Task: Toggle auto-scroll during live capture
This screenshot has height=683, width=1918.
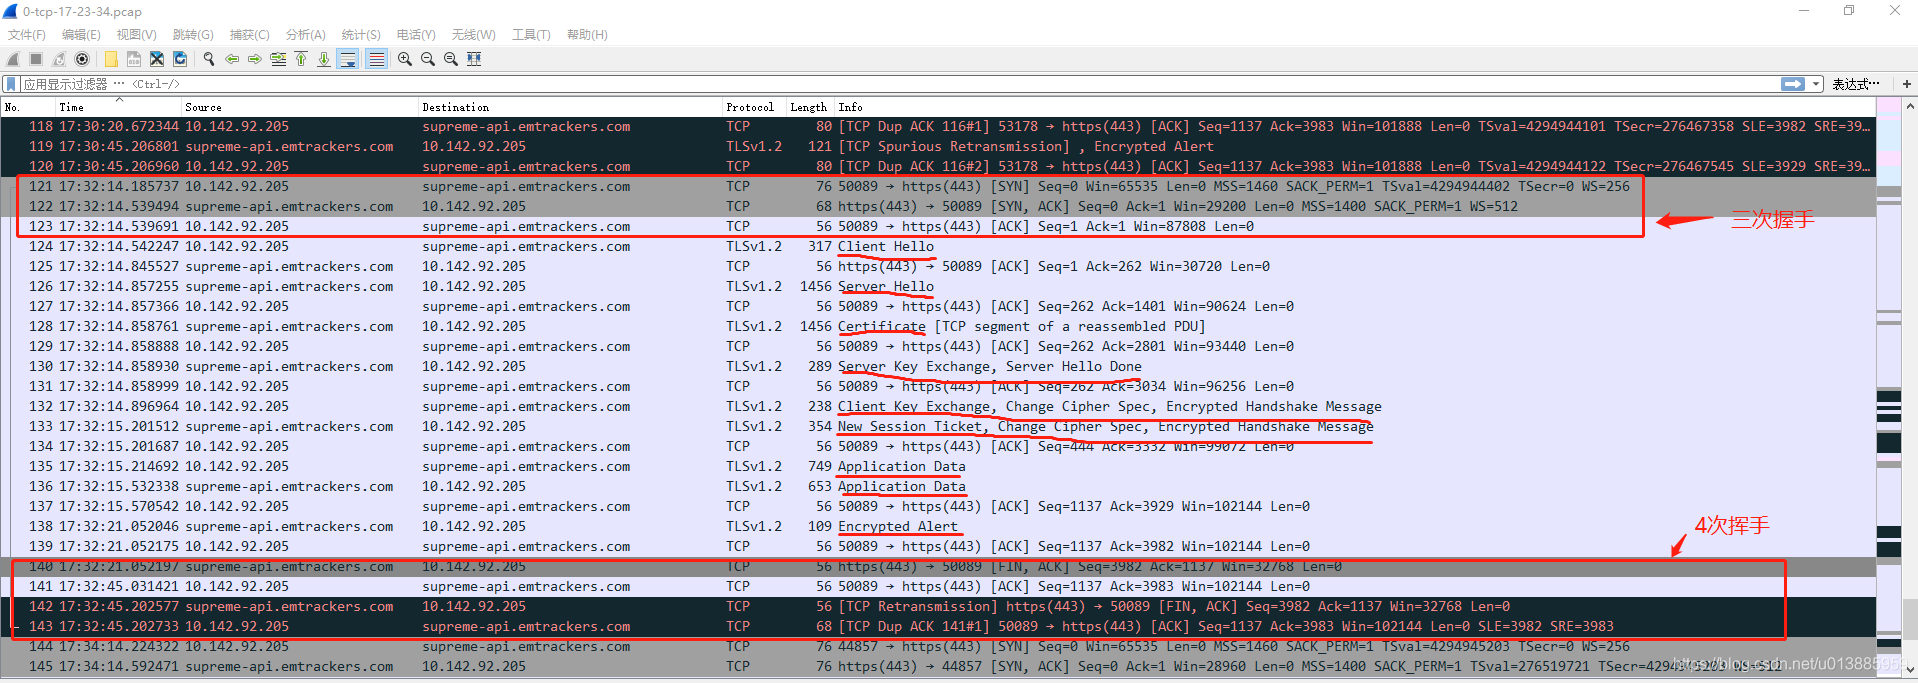Action: click(x=348, y=59)
